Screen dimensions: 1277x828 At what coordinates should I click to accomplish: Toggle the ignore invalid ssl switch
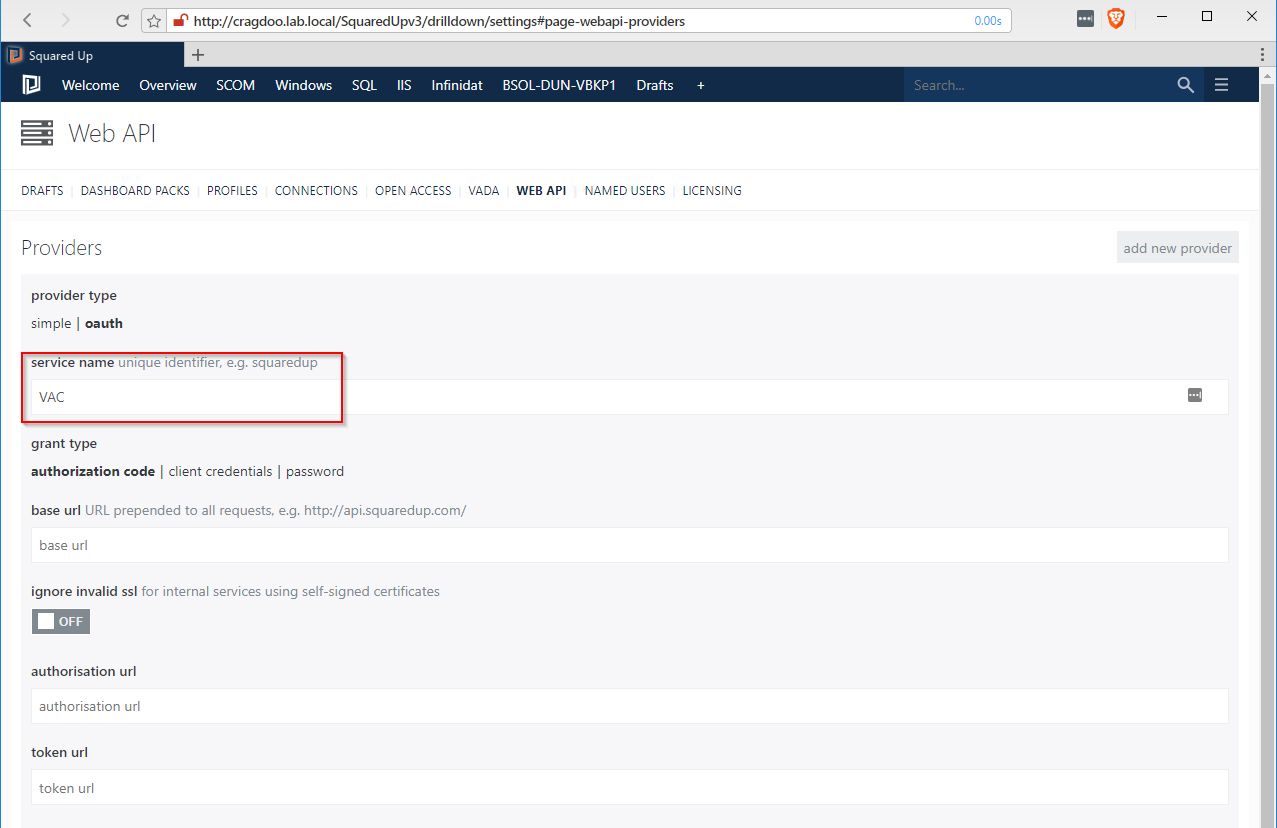[61, 621]
